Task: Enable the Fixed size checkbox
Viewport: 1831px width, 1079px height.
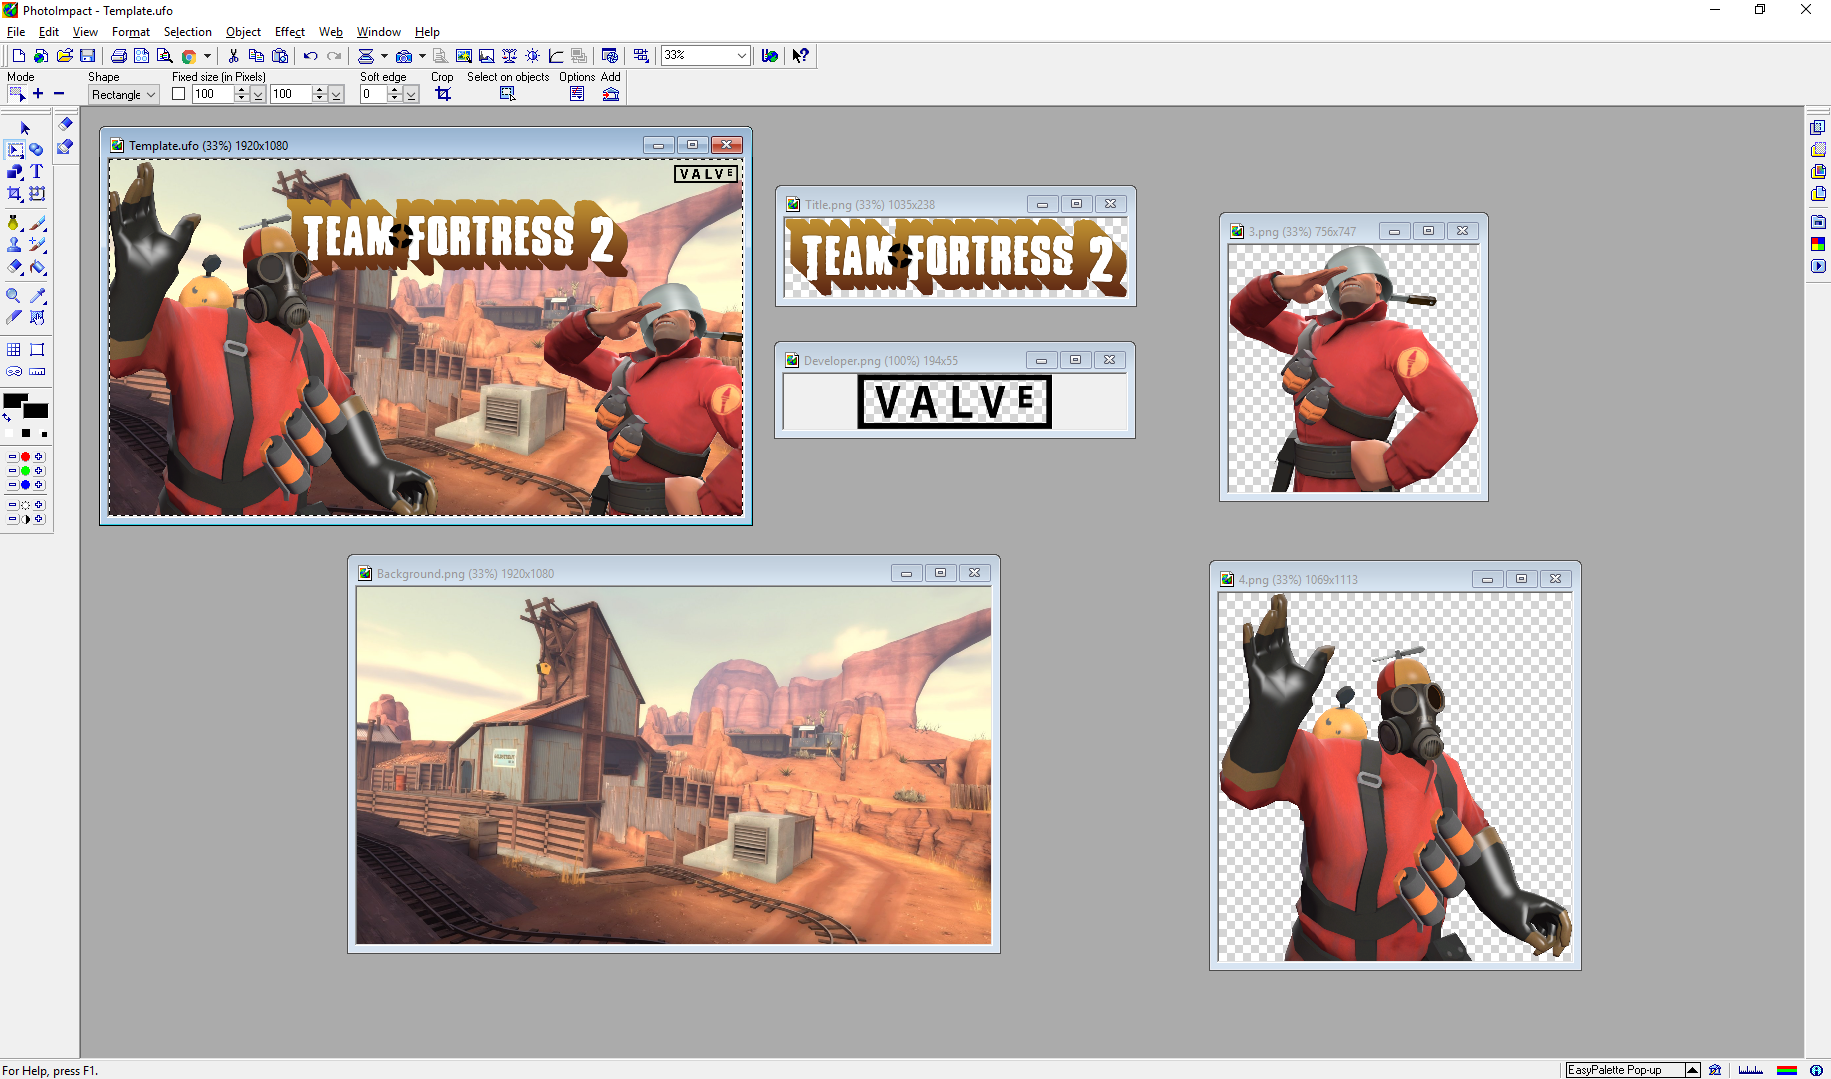Action: pyautogui.click(x=179, y=94)
